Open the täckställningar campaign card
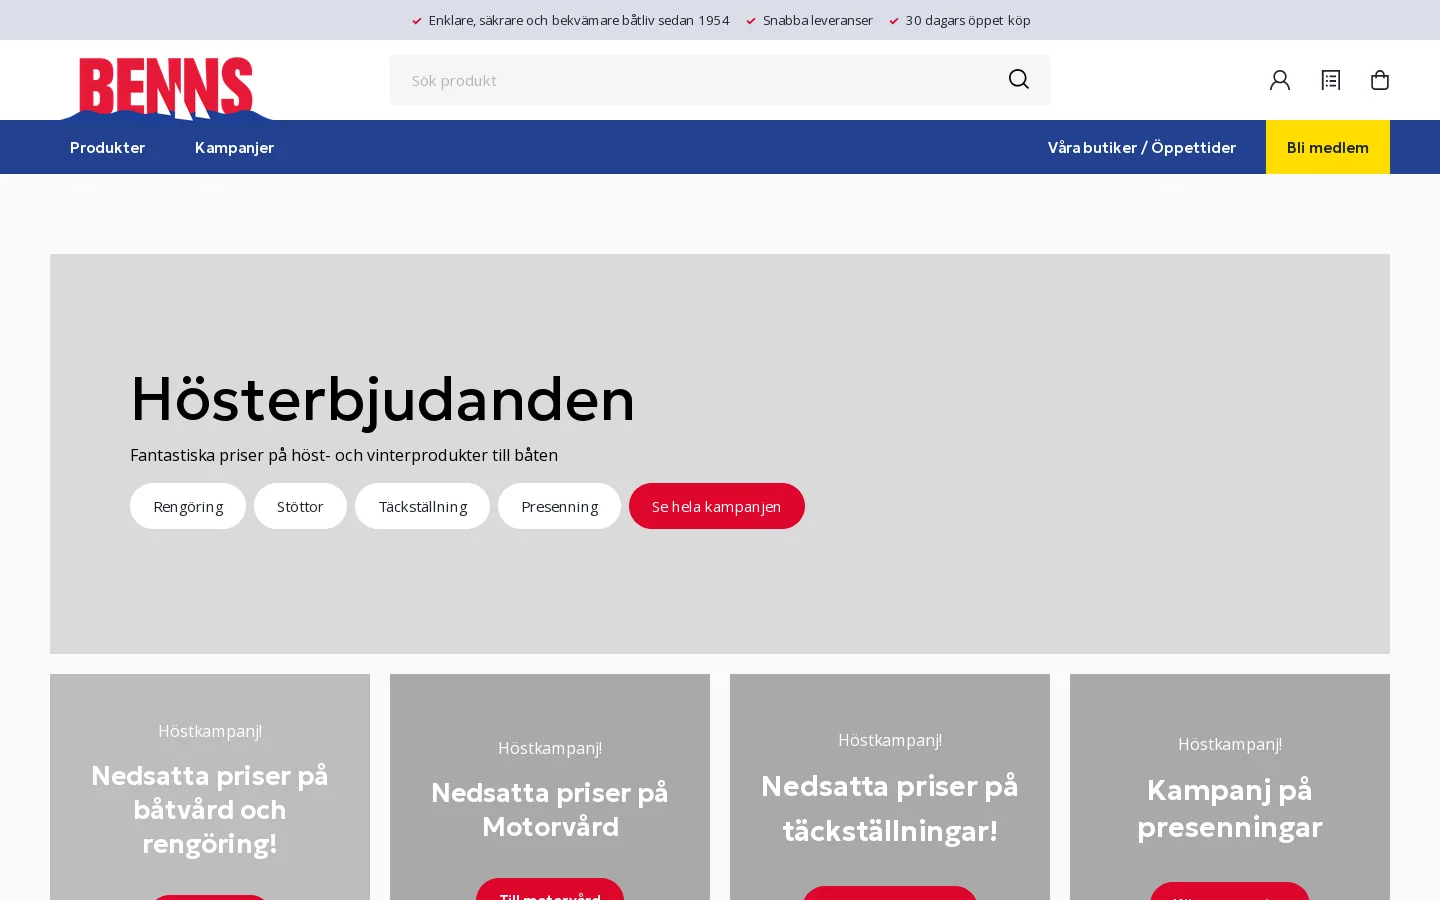Image resolution: width=1440 pixels, height=900 pixels. pos(890,787)
